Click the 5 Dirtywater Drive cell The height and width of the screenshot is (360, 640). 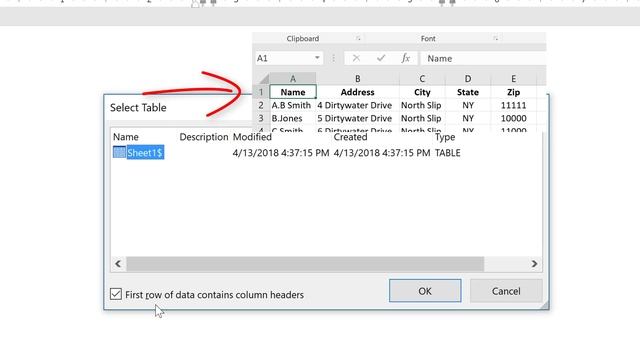click(x=357, y=118)
